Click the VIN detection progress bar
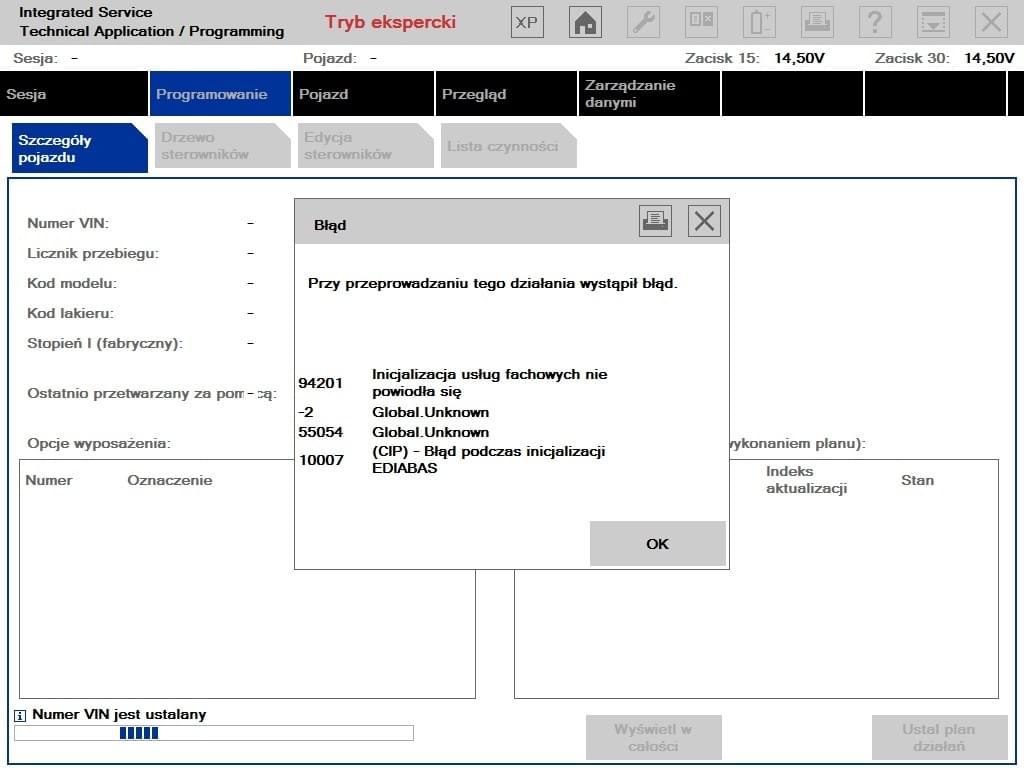Viewport: 1024px width, 768px height. click(x=214, y=733)
